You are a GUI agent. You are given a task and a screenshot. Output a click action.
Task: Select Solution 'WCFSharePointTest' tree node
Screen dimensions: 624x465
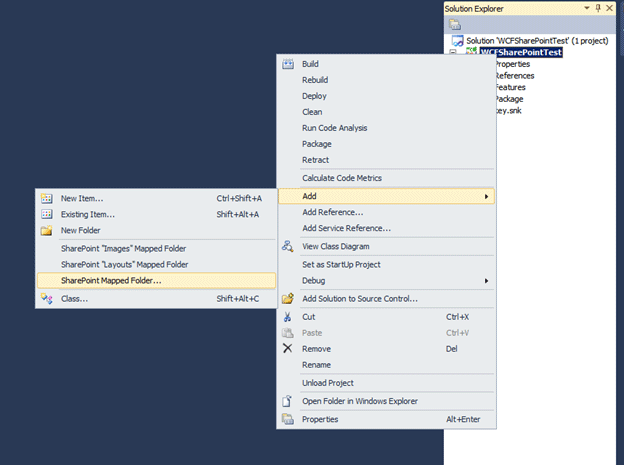[x=537, y=41]
